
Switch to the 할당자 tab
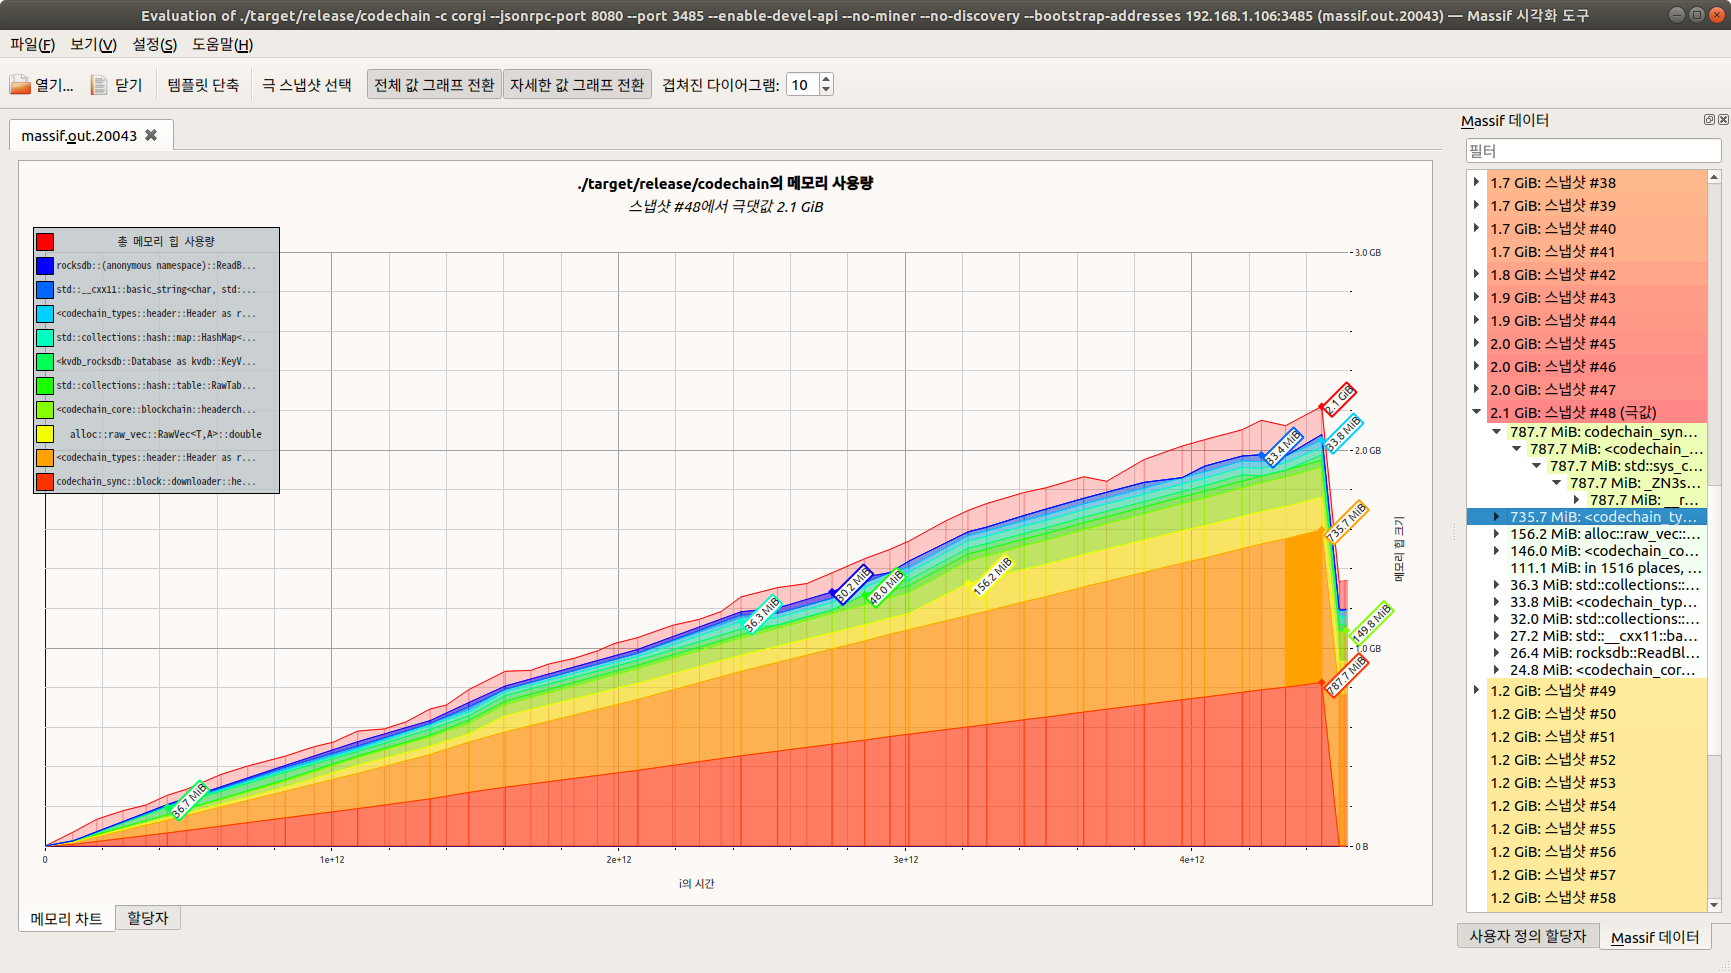click(x=148, y=917)
